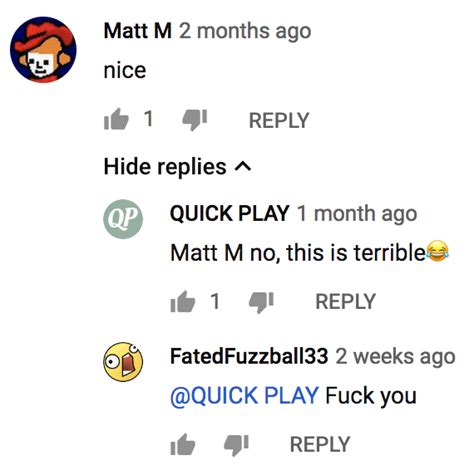Open Matt M's cowboy hat profile avatar
474x470 pixels.
tap(43, 49)
